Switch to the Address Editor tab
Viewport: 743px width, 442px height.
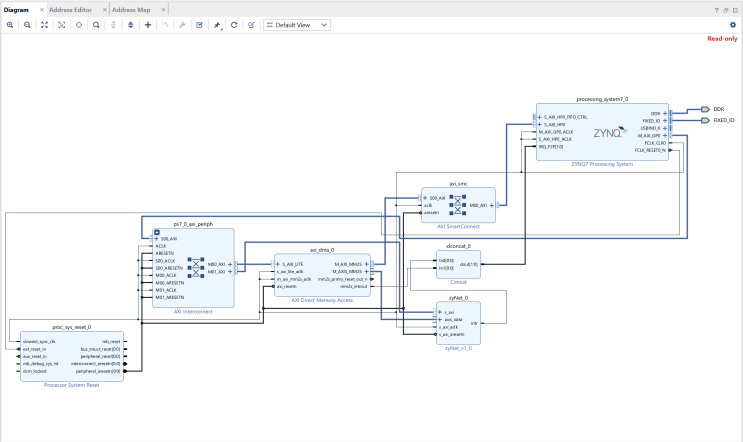pos(71,10)
